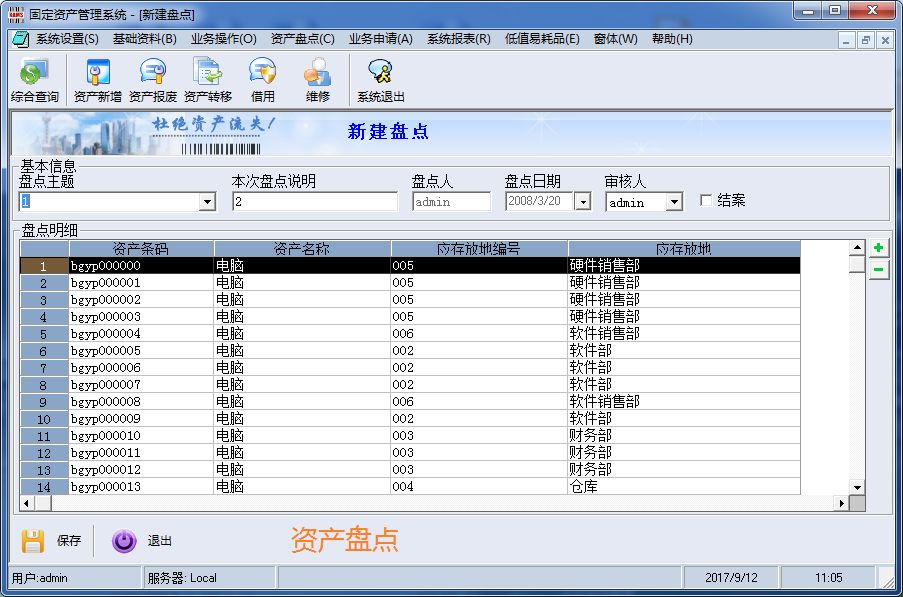The width and height of the screenshot is (903, 597).
Task: Open the 资产转移 toolbar icon
Action: pyautogui.click(x=207, y=80)
